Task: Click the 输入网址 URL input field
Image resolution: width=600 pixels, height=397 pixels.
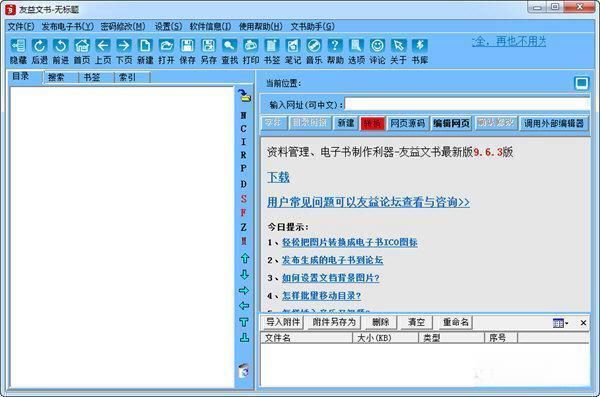Action: tap(466, 104)
